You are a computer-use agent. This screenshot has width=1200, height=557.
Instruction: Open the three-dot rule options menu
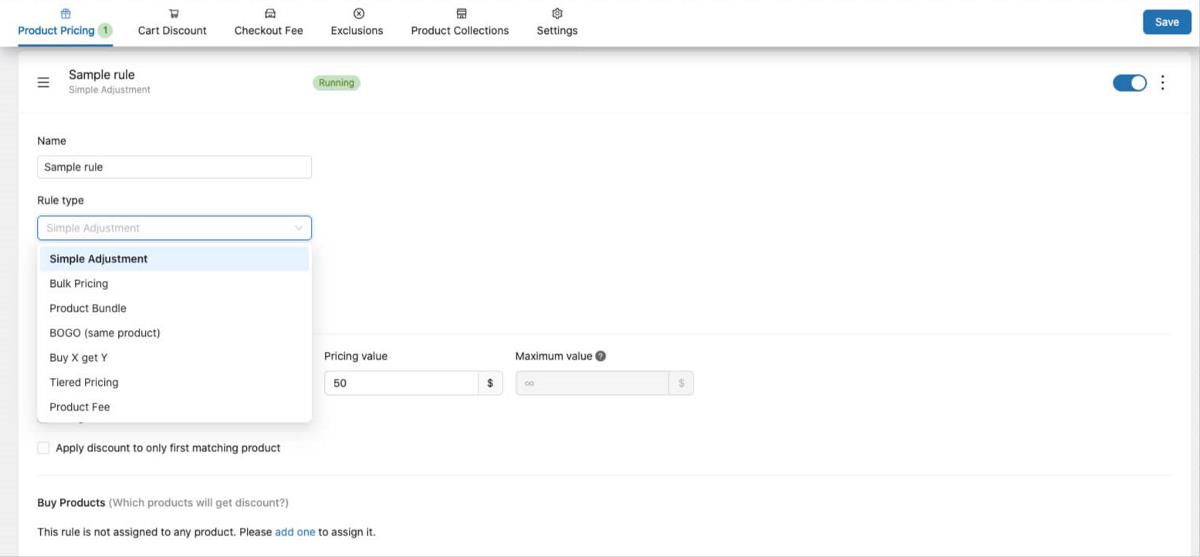[x=1162, y=83]
